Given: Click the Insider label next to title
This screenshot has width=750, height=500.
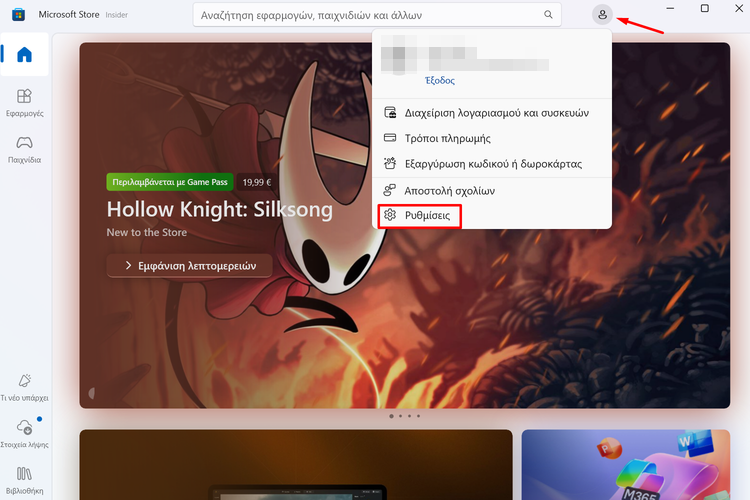Looking at the screenshot, I should 117,15.
